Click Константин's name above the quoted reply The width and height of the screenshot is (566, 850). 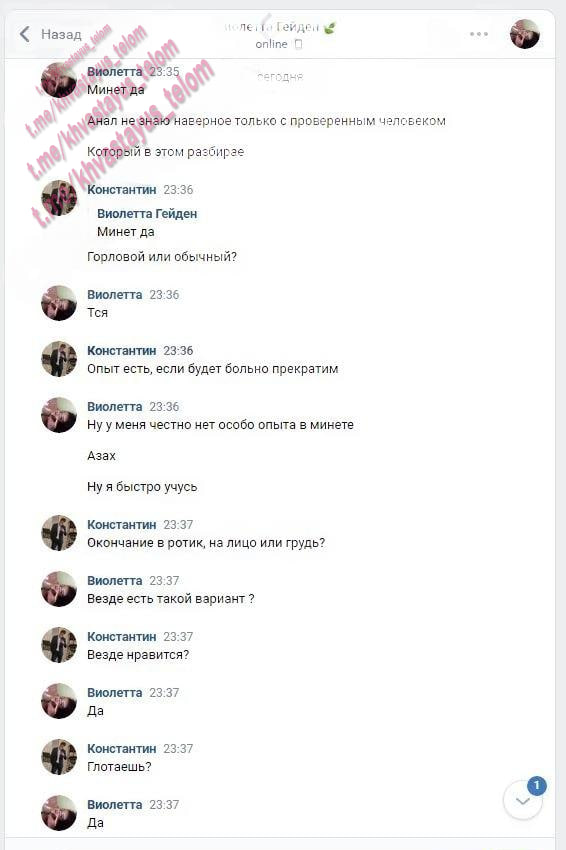[121, 190]
